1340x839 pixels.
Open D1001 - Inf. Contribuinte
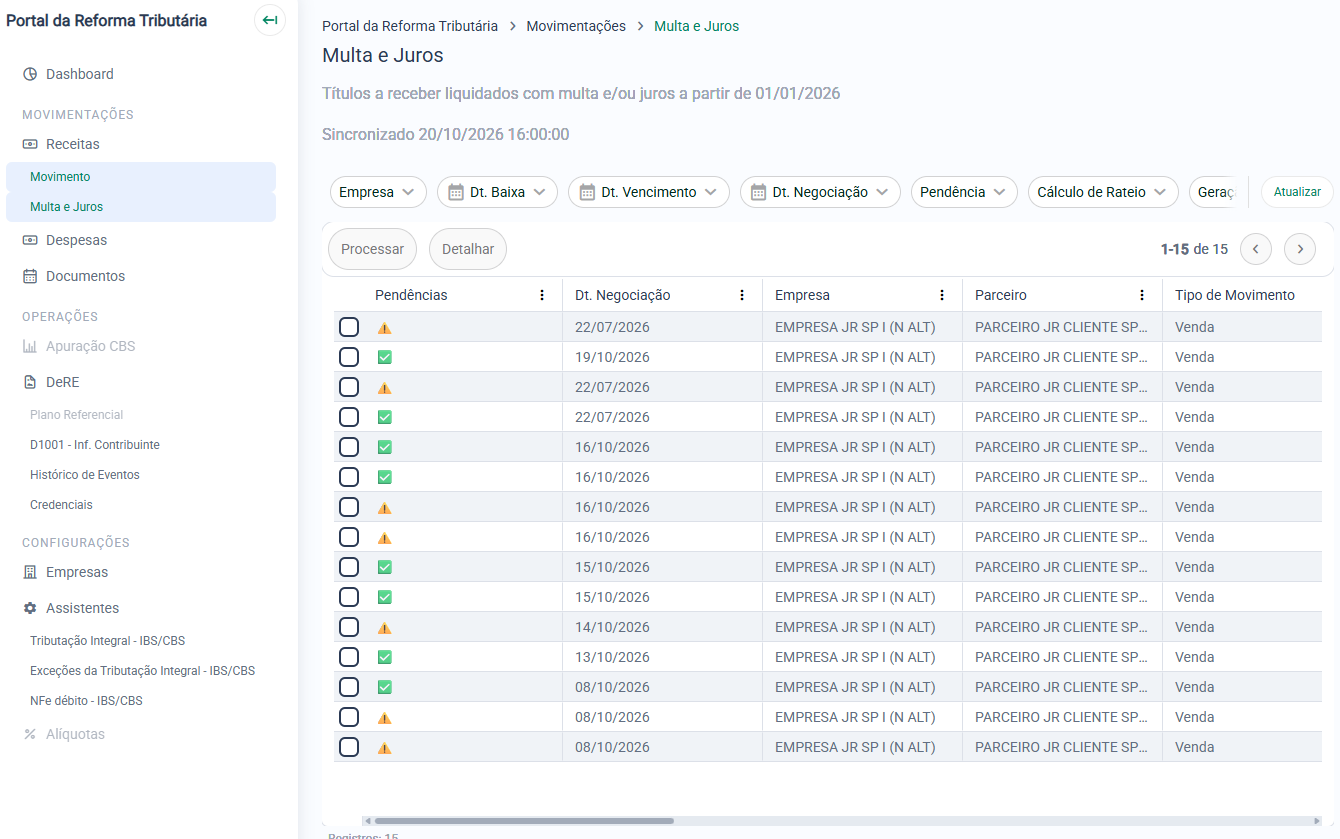click(95, 445)
